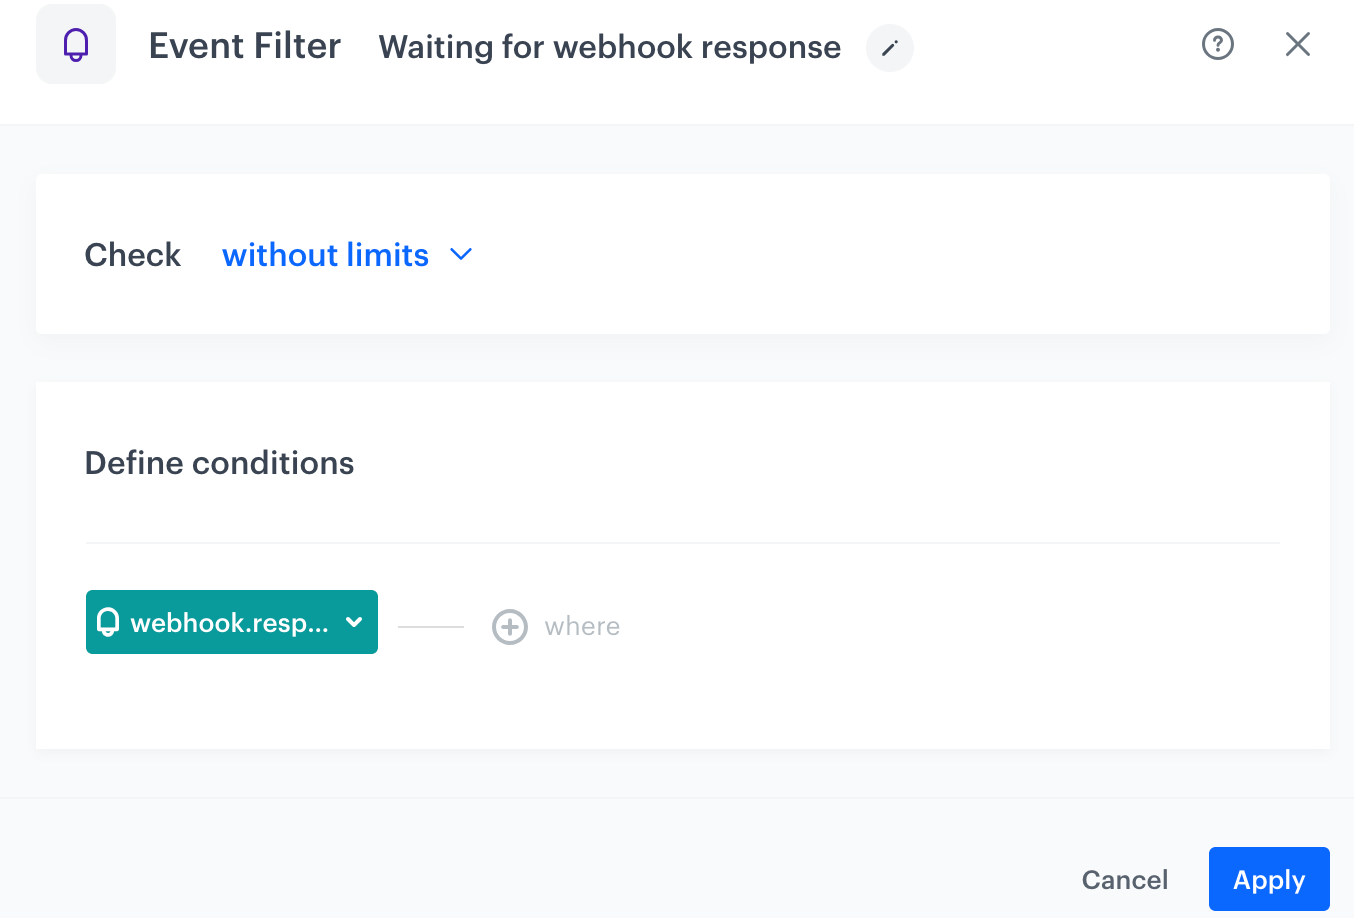Click the chevron on the teal event chip
Viewport: 1354px width, 918px height.
(x=354, y=622)
